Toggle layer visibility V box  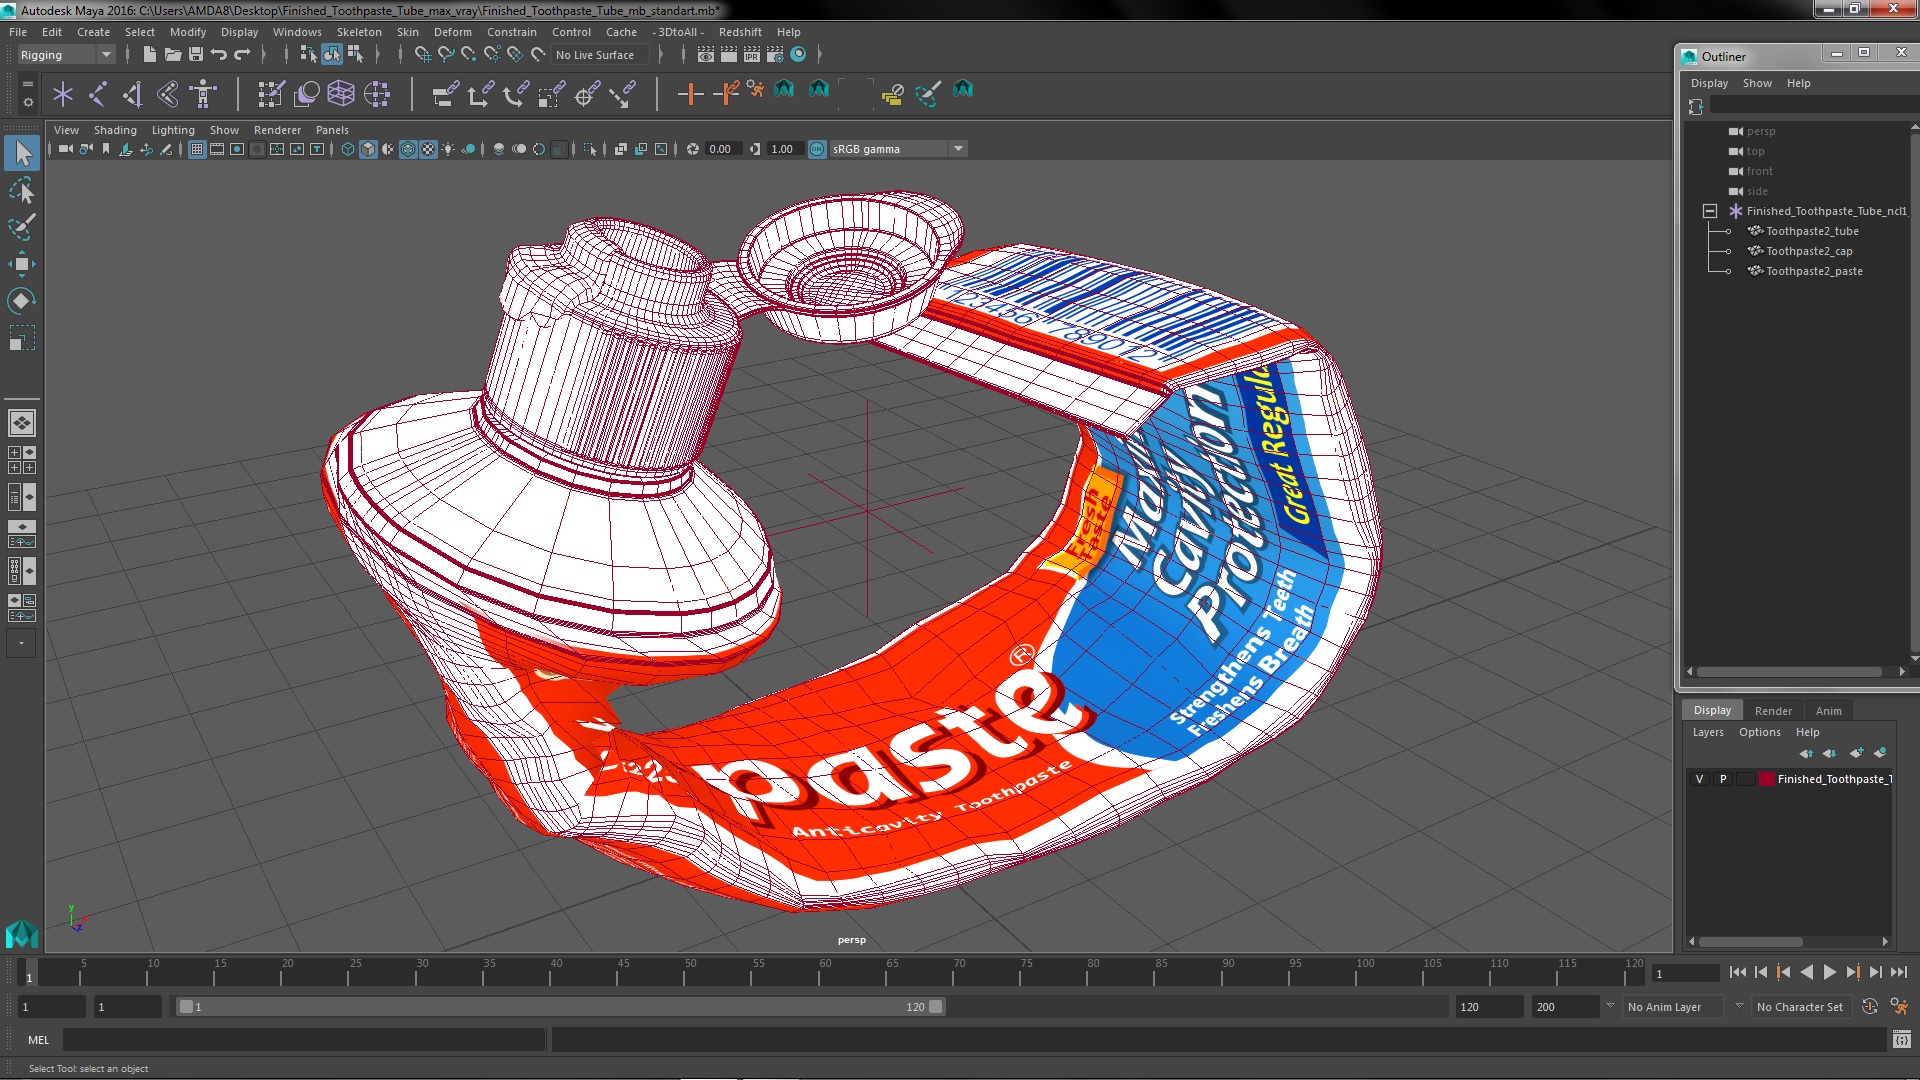tap(1699, 779)
